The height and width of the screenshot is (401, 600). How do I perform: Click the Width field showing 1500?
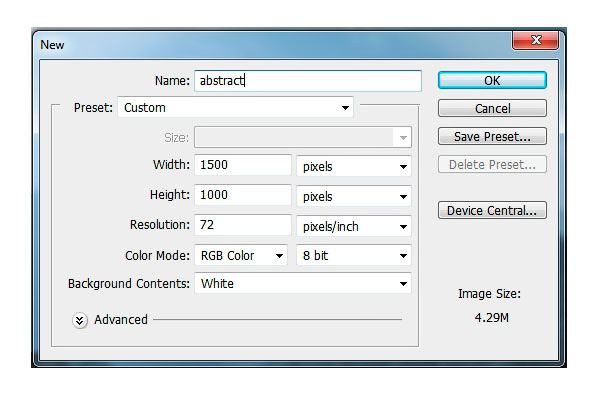tap(243, 165)
